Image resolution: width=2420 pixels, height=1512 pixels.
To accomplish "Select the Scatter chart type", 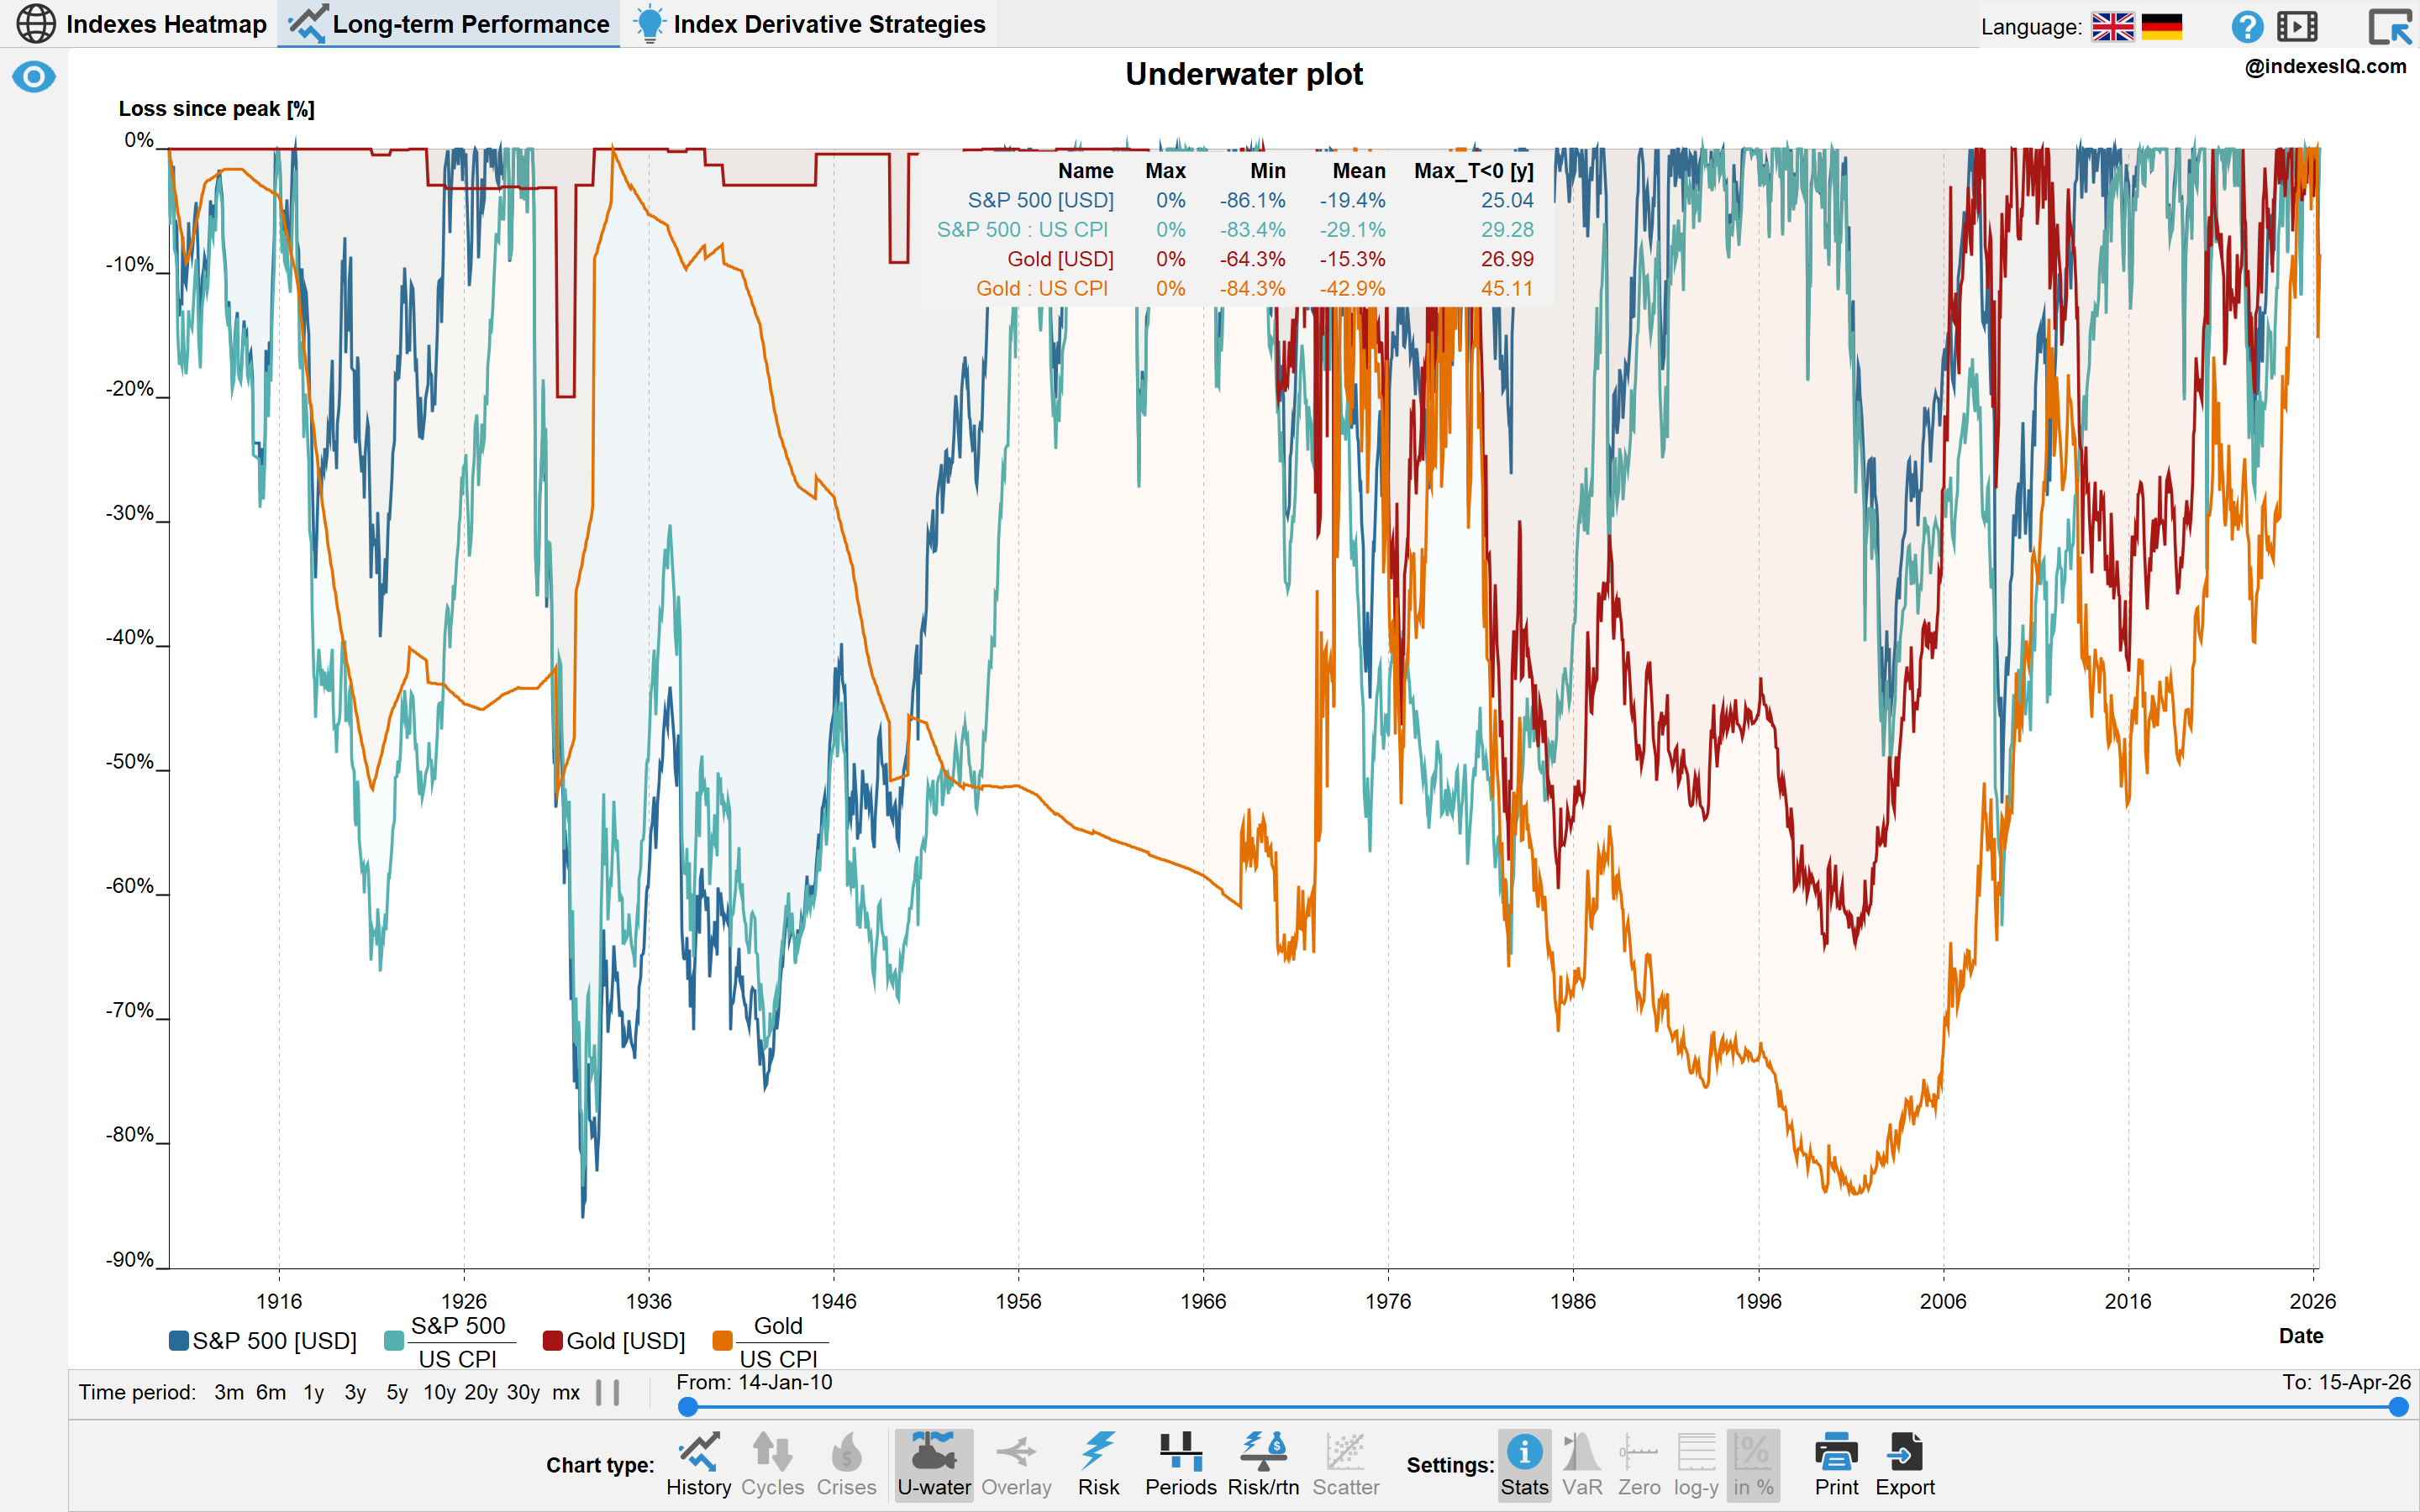I will coord(1345,1465).
